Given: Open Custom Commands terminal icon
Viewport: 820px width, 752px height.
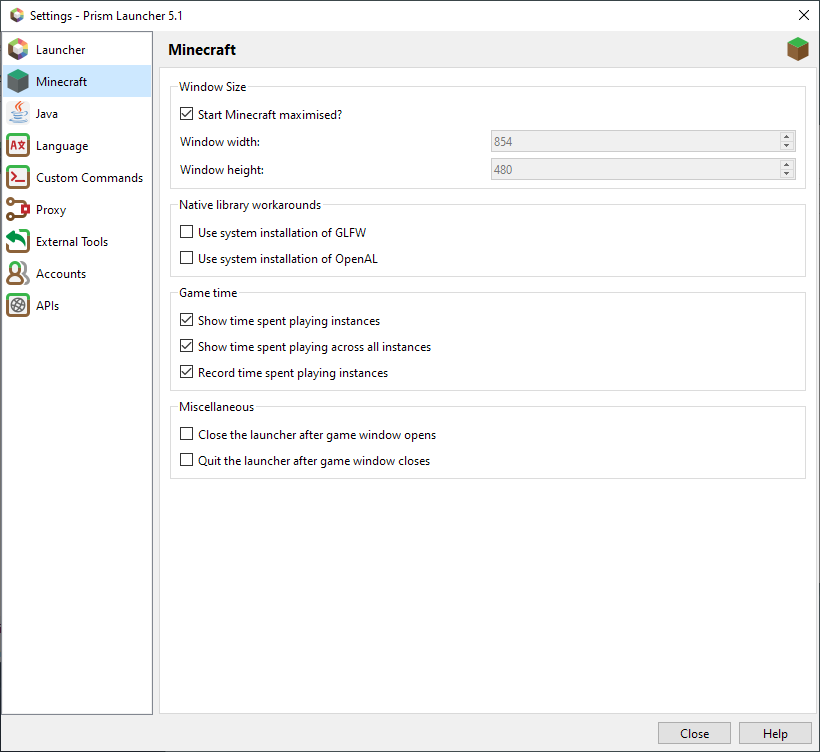Looking at the screenshot, I should 18,177.
